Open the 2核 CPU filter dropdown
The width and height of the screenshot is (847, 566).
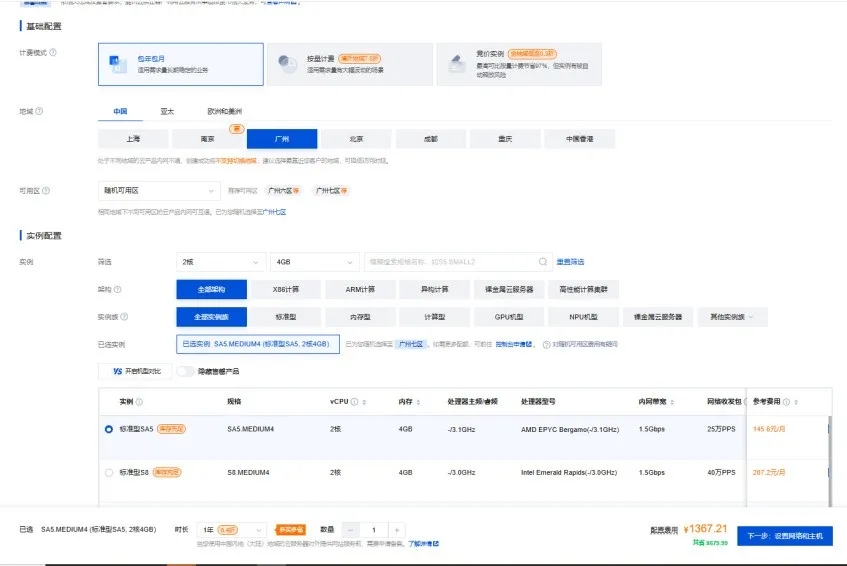click(220, 262)
